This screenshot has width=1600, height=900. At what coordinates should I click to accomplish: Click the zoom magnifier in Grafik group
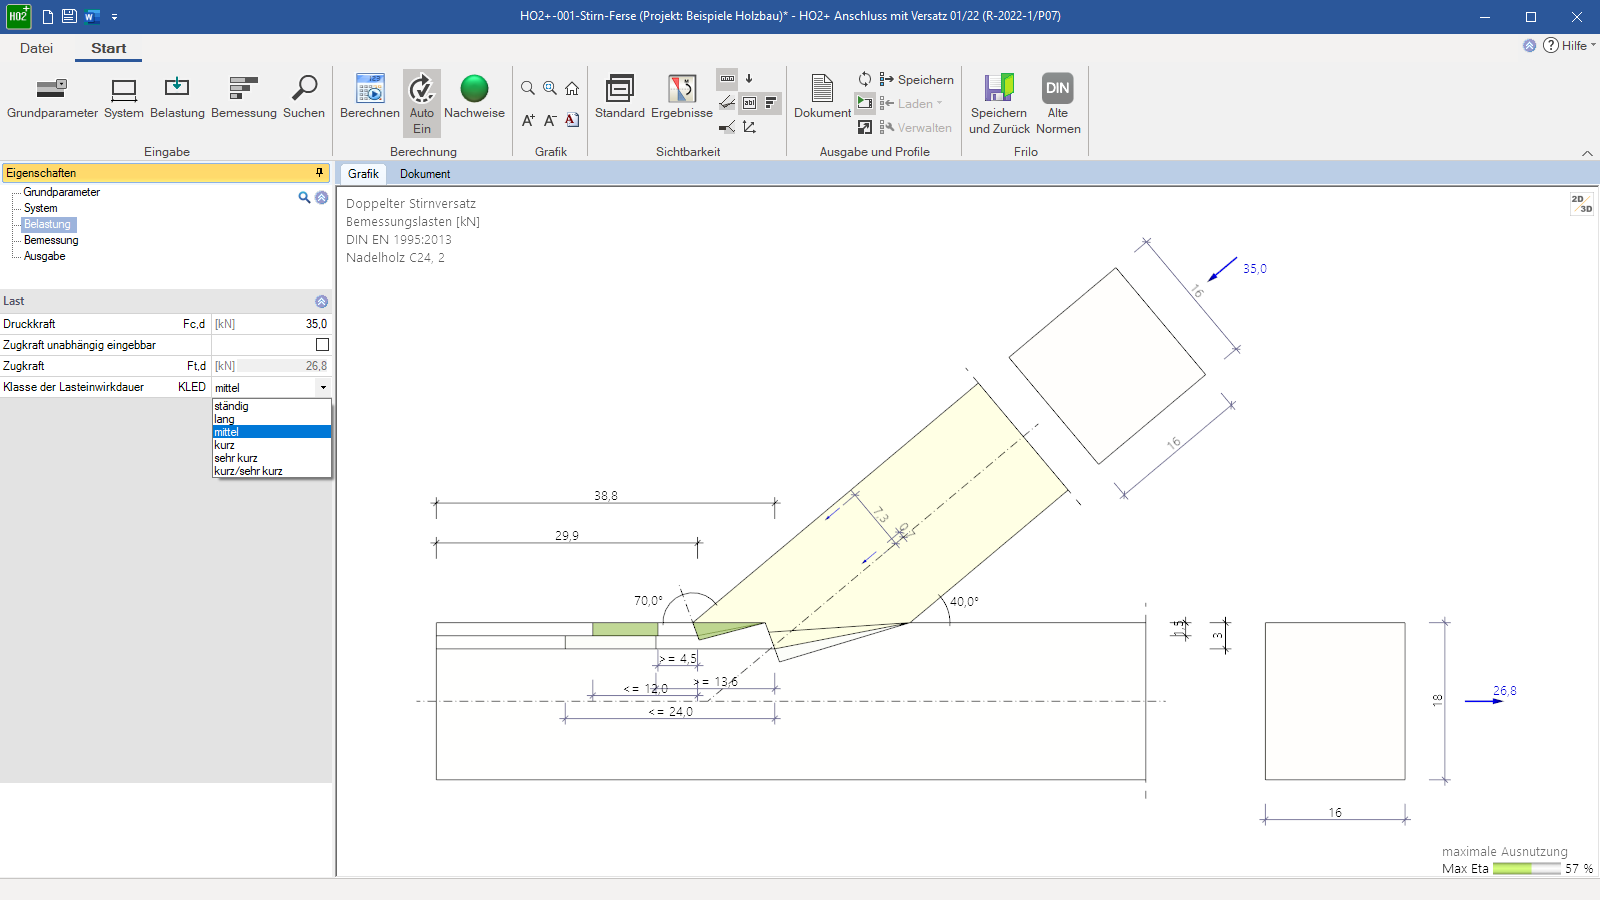point(528,88)
